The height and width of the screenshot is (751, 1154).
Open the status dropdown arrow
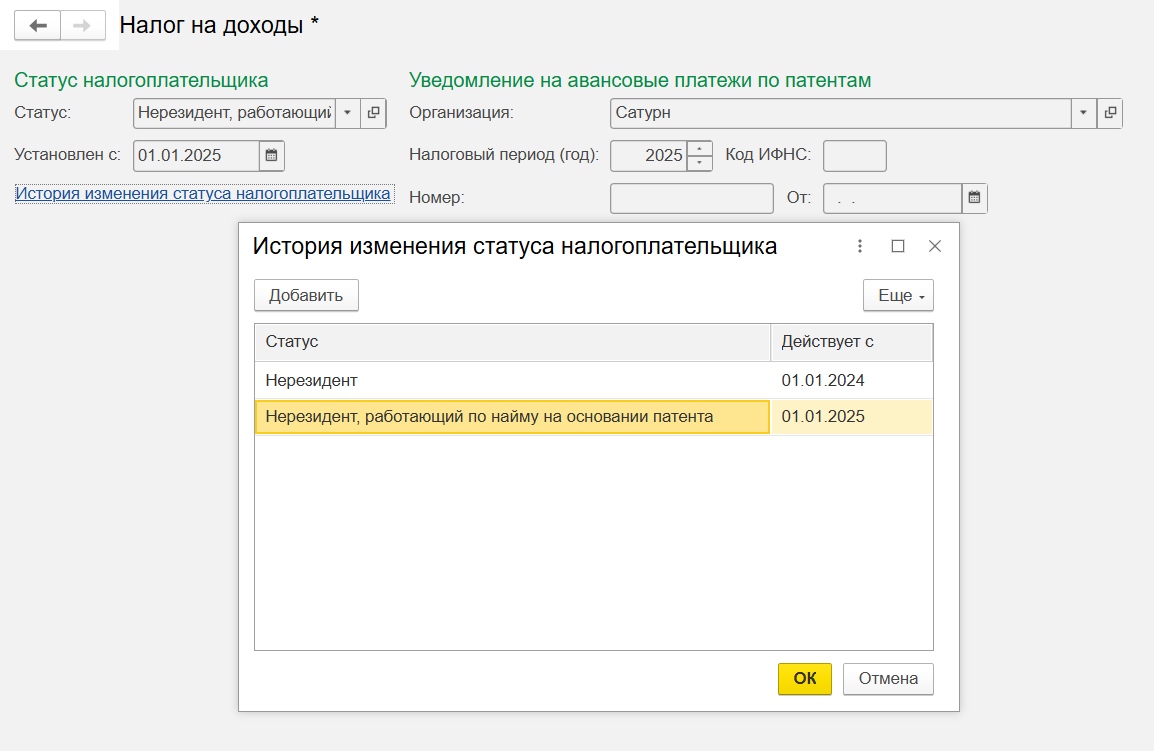pos(347,113)
